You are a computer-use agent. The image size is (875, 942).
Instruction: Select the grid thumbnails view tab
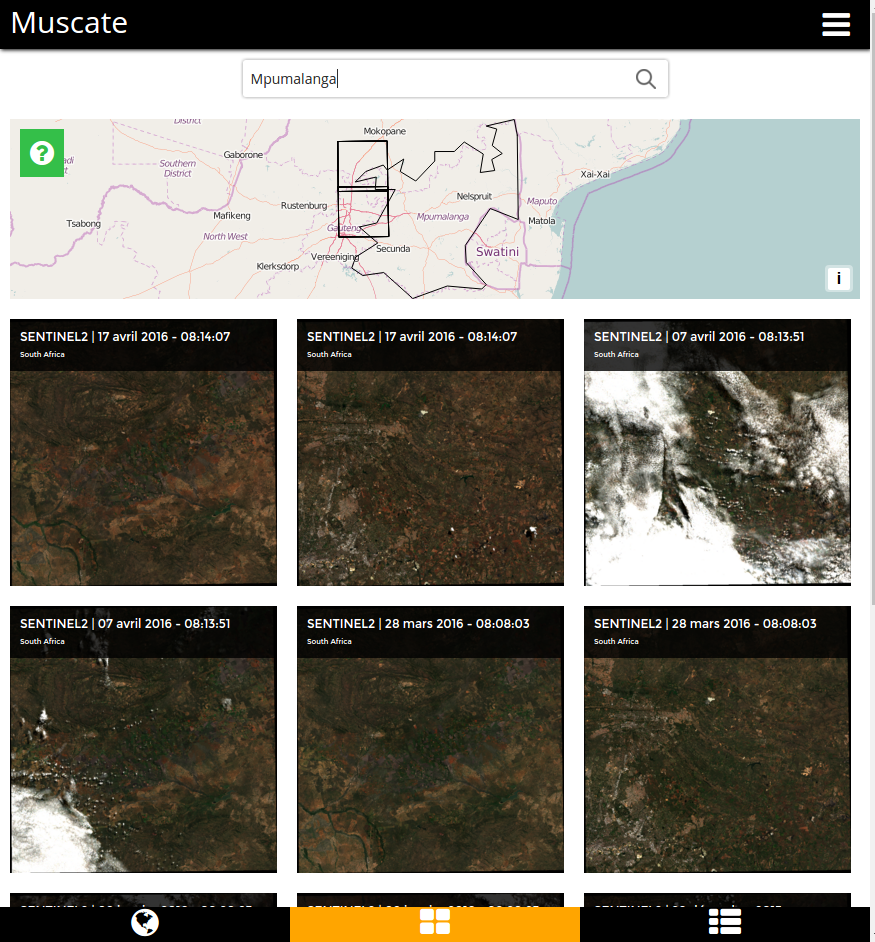pyautogui.click(x=435, y=923)
